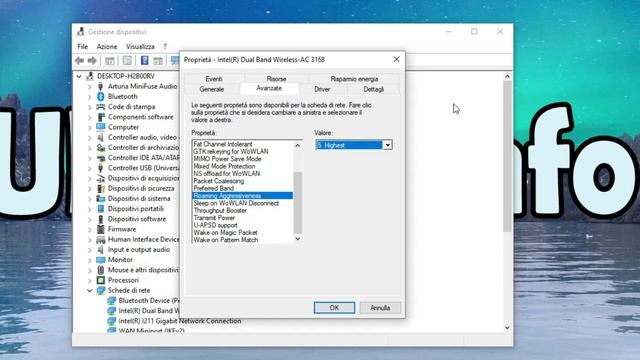Click the Device Manager window scroll down arrow

507,327
